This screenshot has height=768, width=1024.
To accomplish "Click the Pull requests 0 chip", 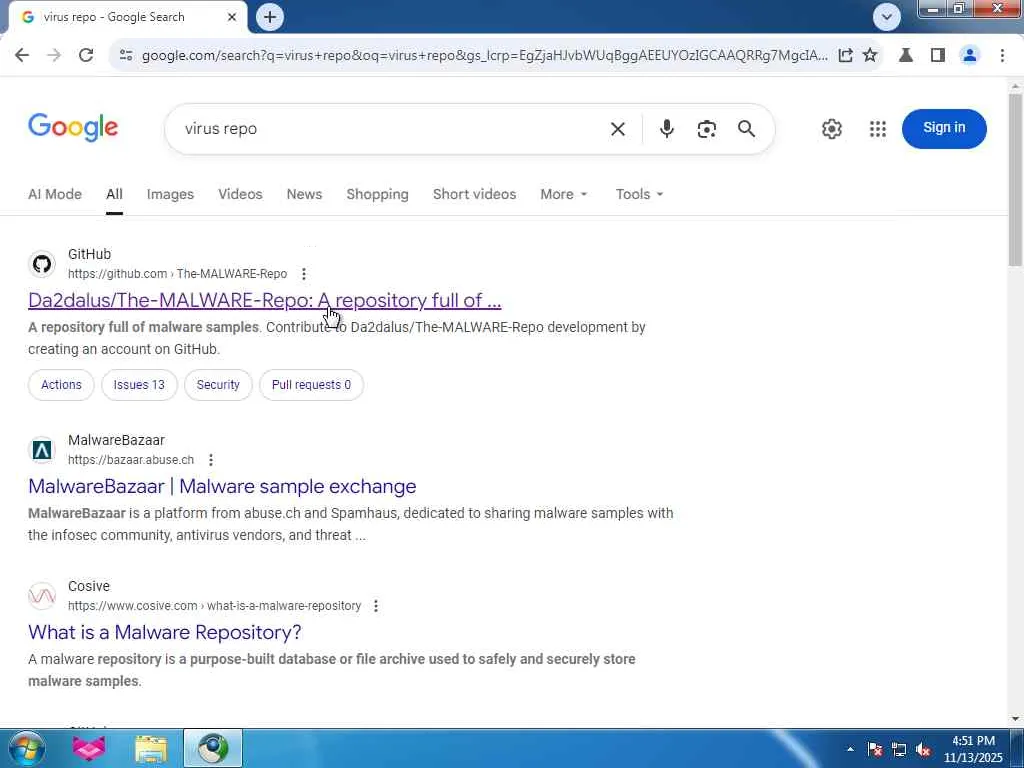I will 311,385.
